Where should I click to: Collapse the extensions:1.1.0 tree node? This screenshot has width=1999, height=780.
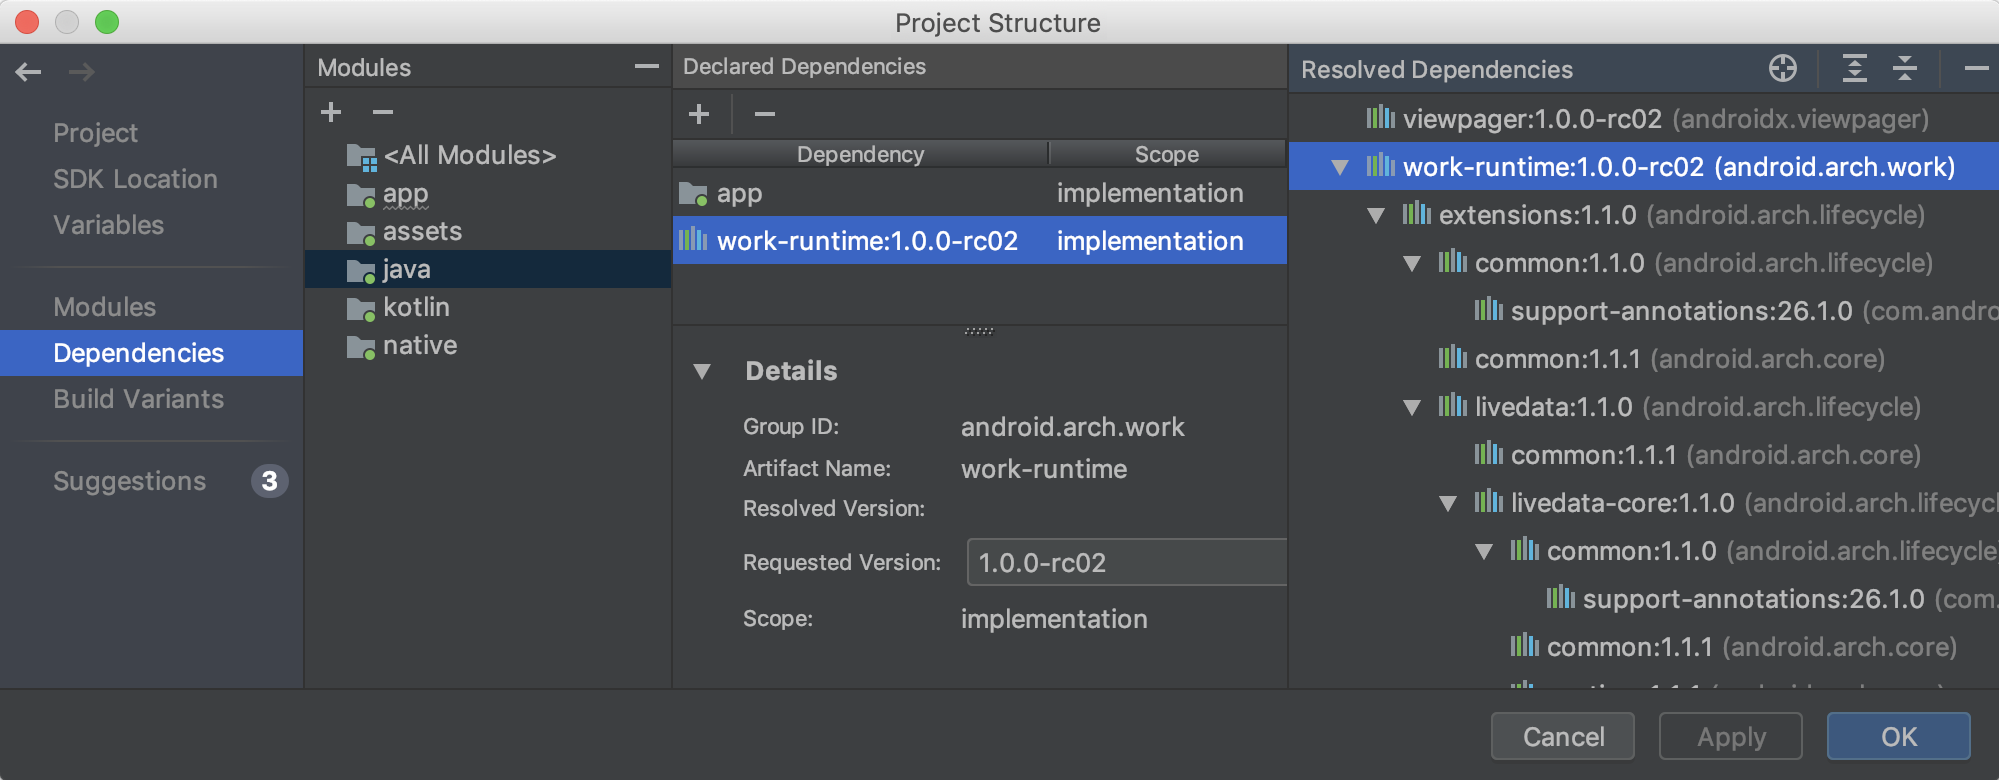coord(1376,215)
